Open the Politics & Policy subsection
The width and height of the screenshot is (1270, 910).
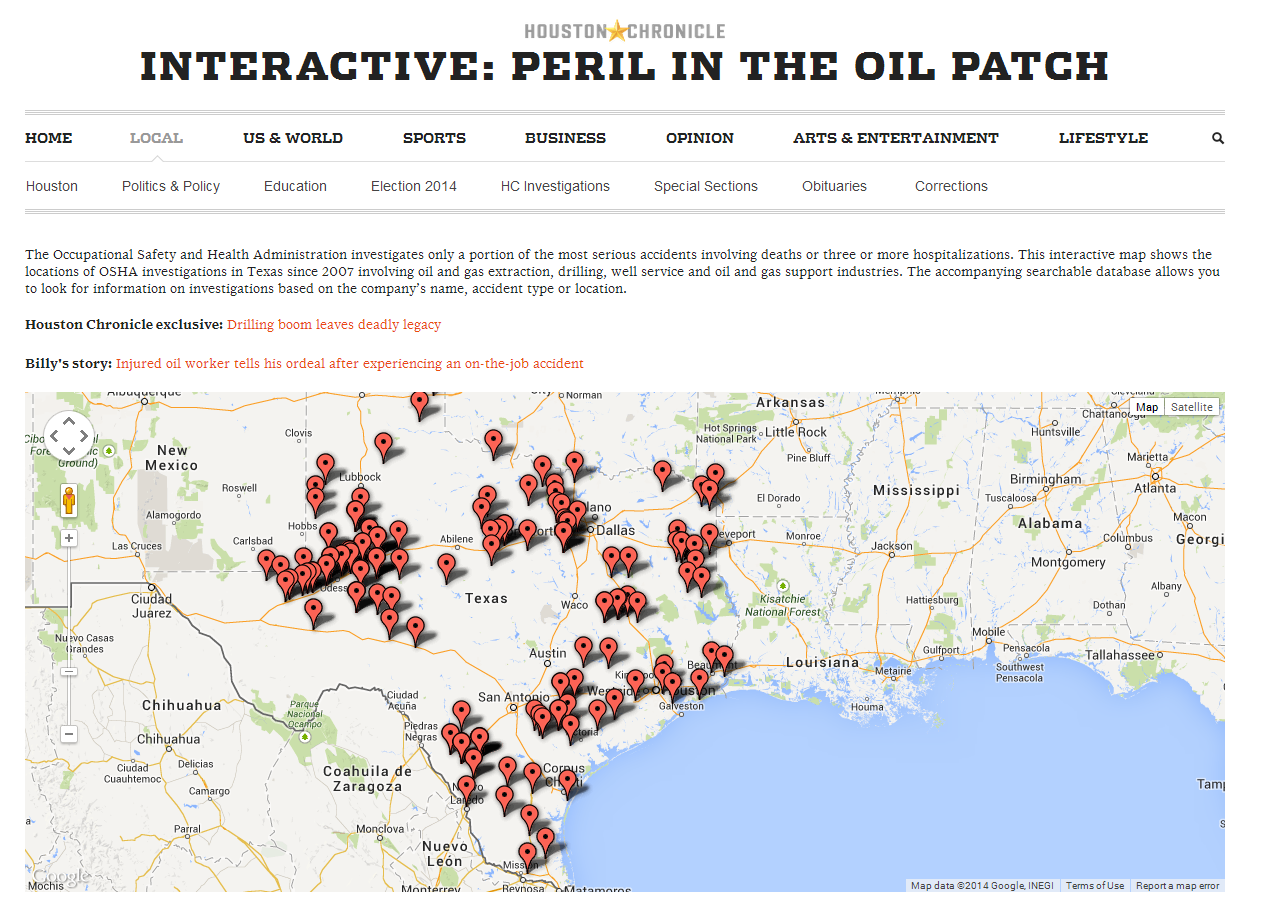(171, 186)
